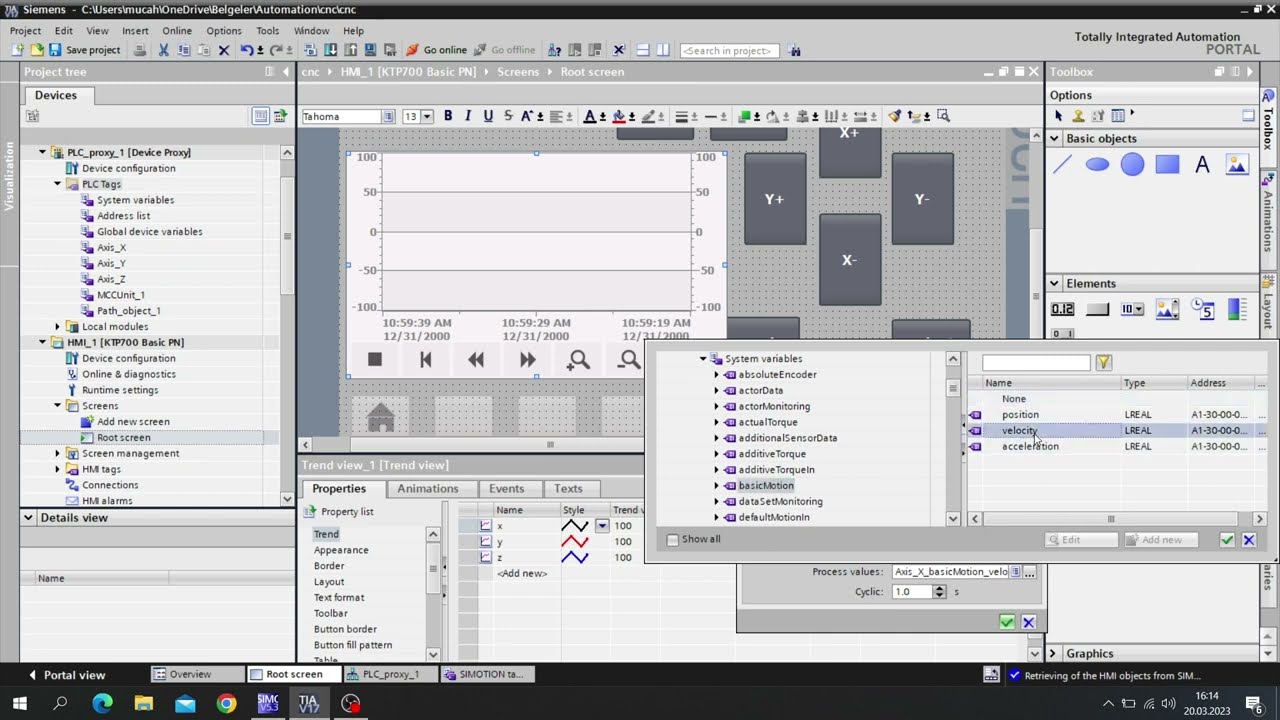Select the Graphic view basic object
The width and height of the screenshot is (1280, 720).
tap(1237, 165)
